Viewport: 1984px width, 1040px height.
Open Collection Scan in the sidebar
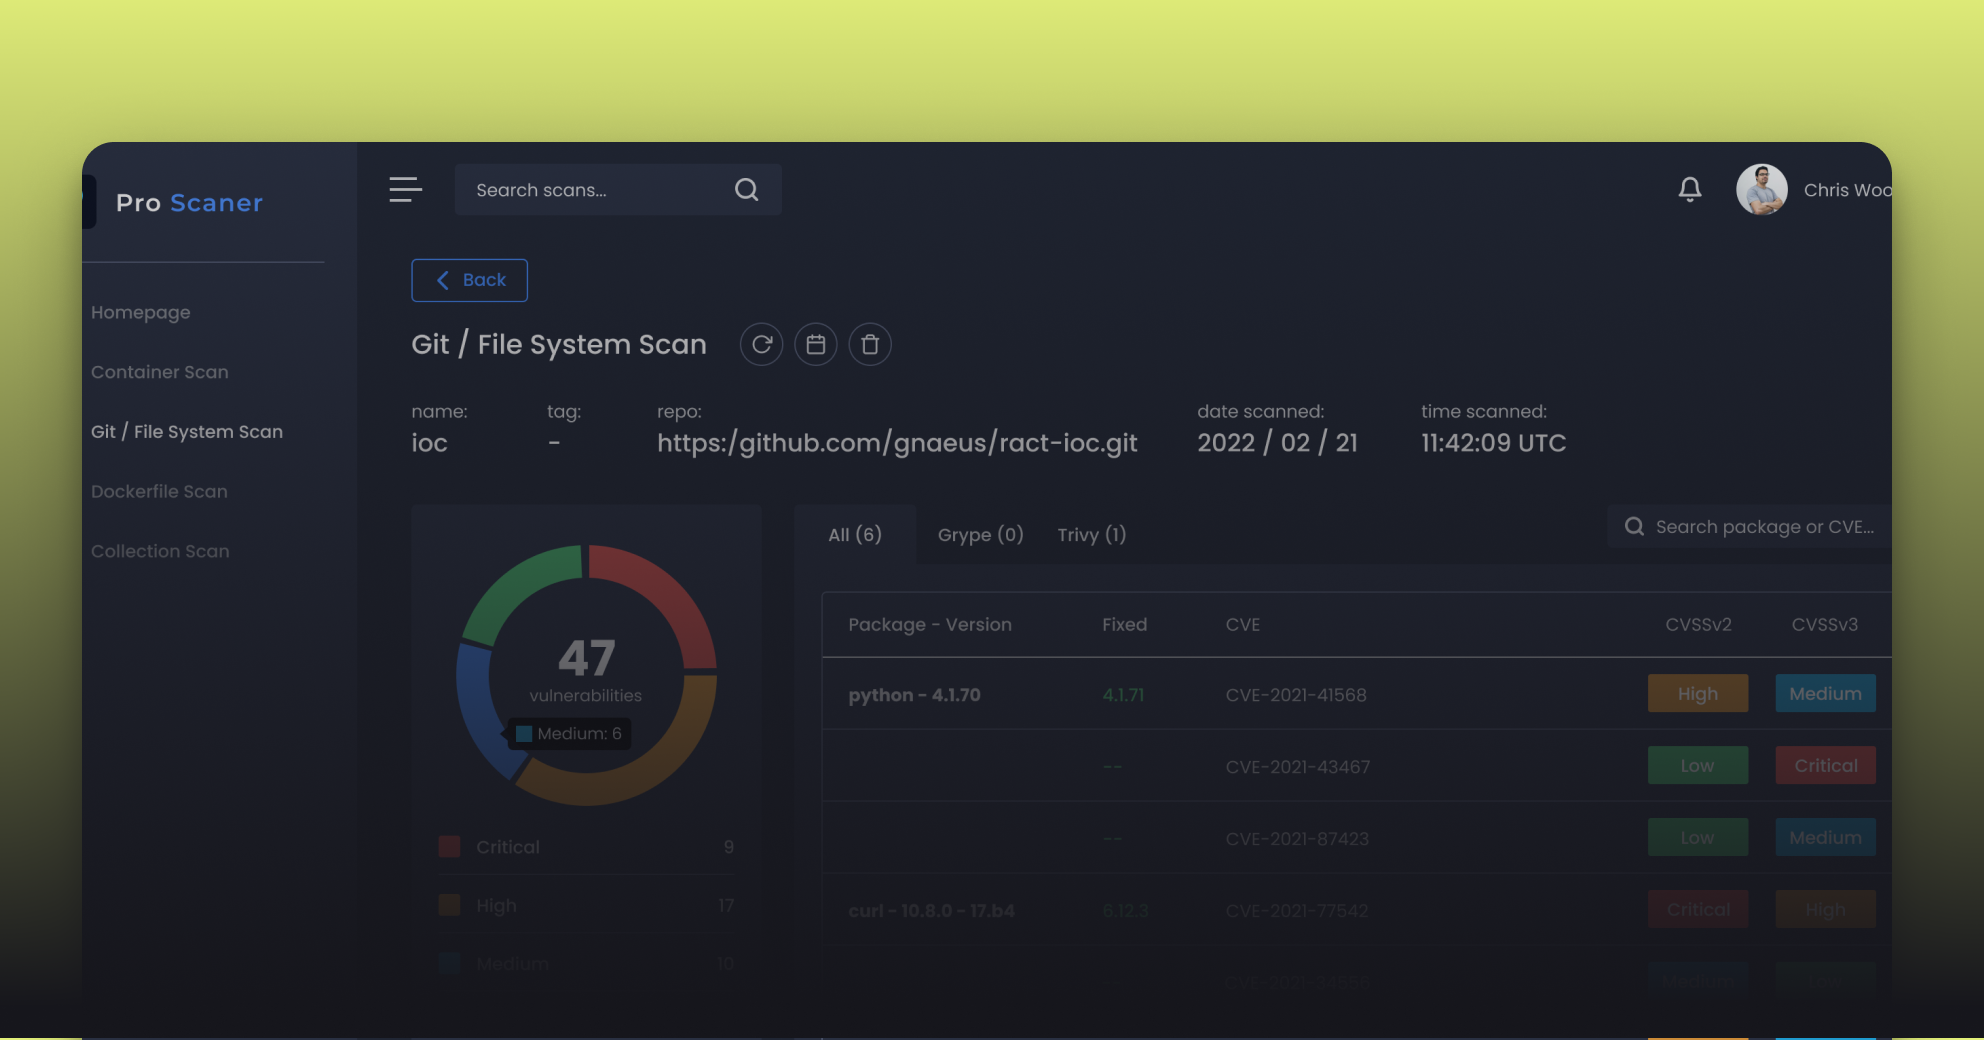coord(160,551)
